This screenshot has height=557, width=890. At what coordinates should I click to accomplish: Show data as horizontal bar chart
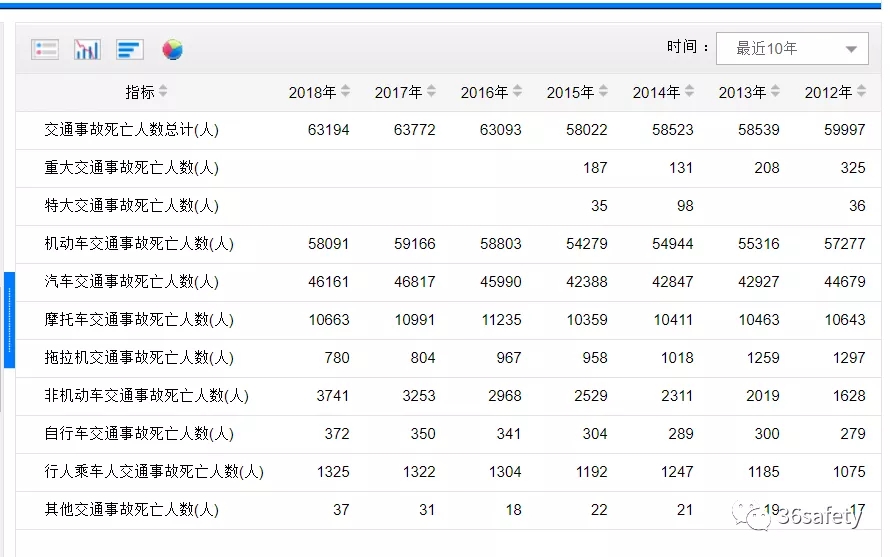coord(130,50)
